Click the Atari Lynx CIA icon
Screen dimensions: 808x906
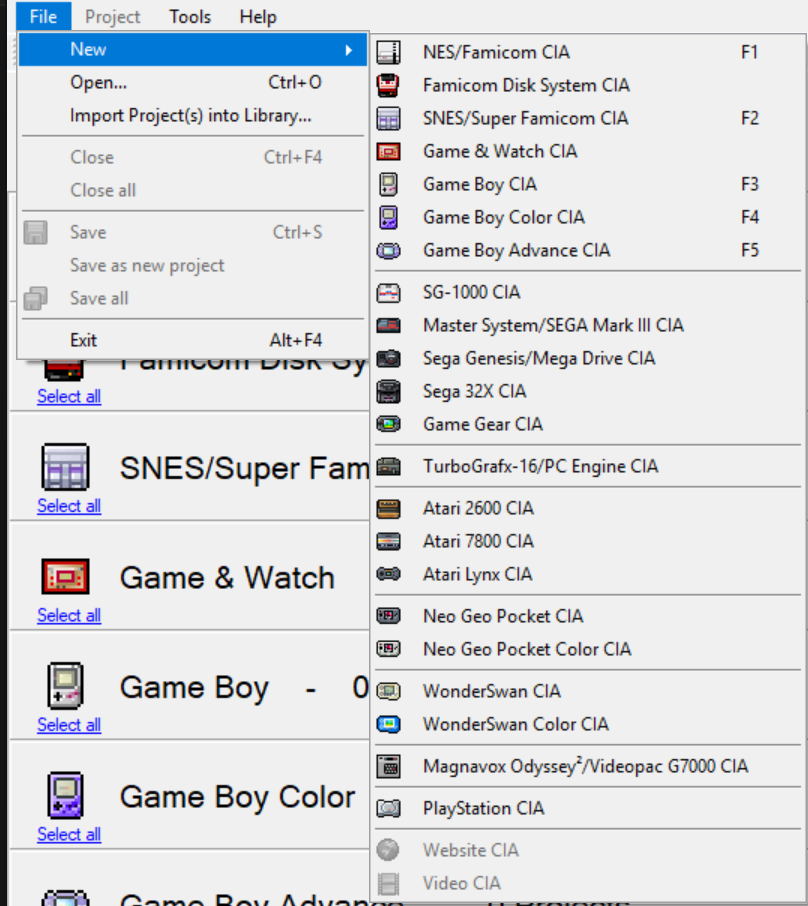388,574
